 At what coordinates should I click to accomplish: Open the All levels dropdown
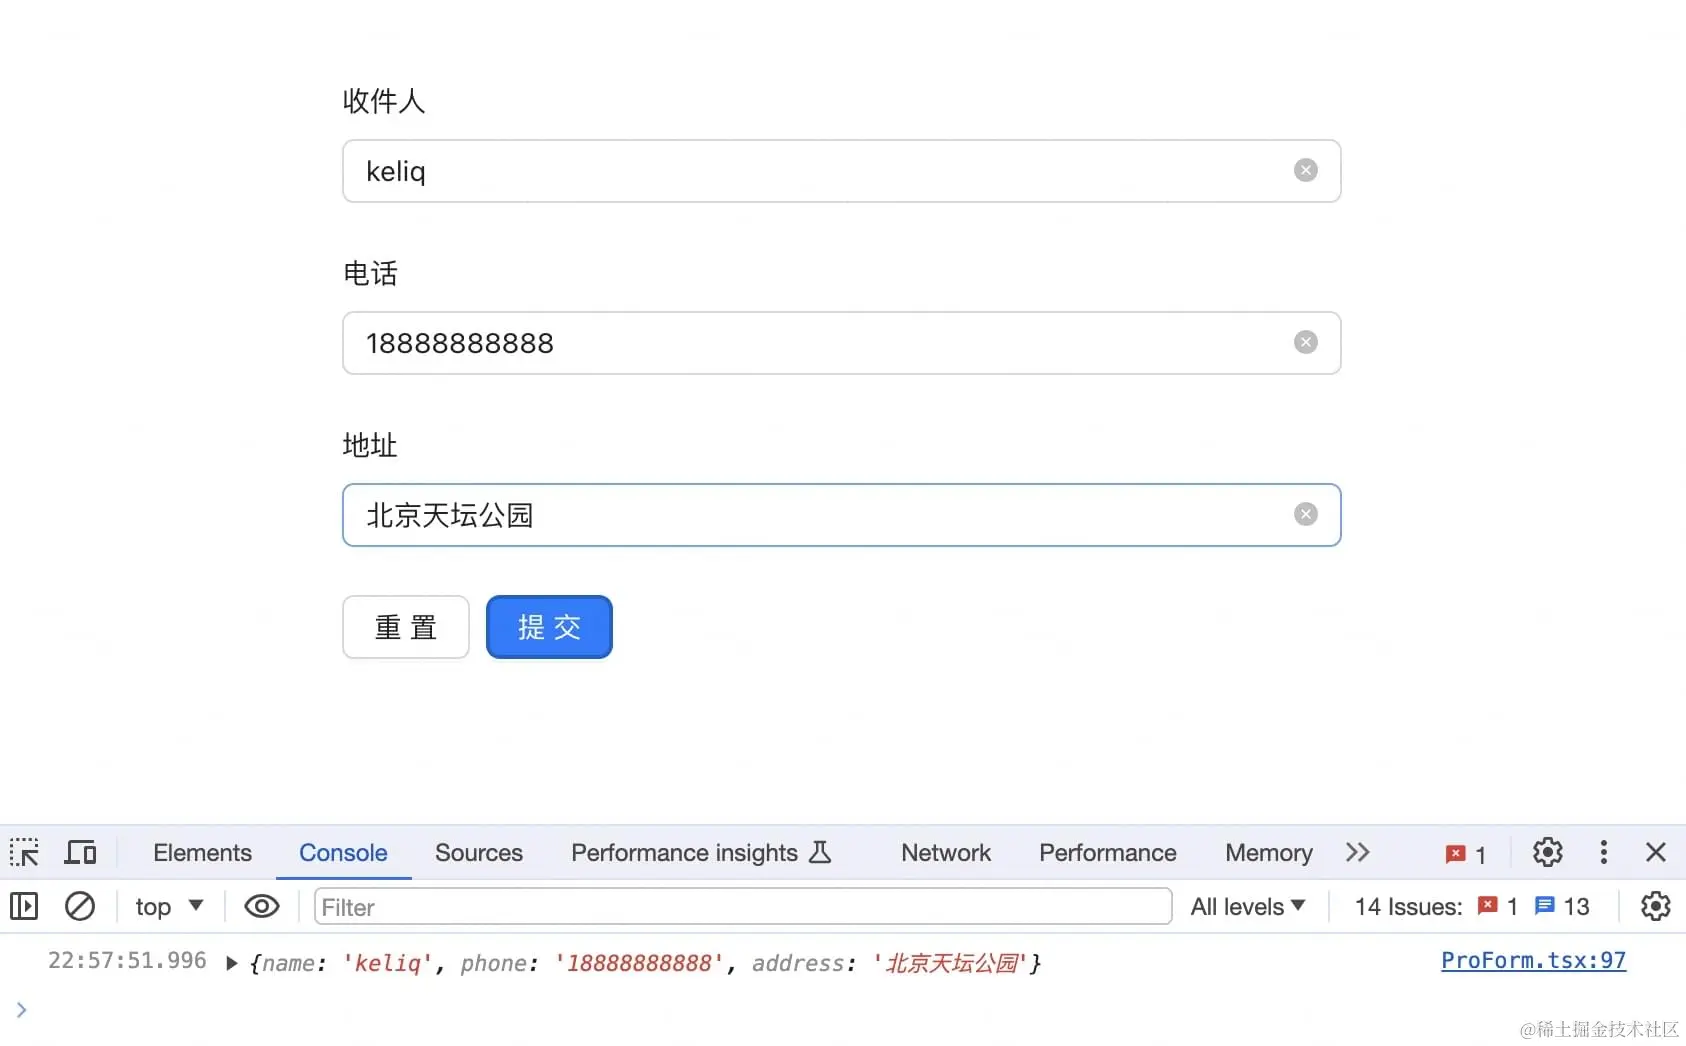(1248, 906)
